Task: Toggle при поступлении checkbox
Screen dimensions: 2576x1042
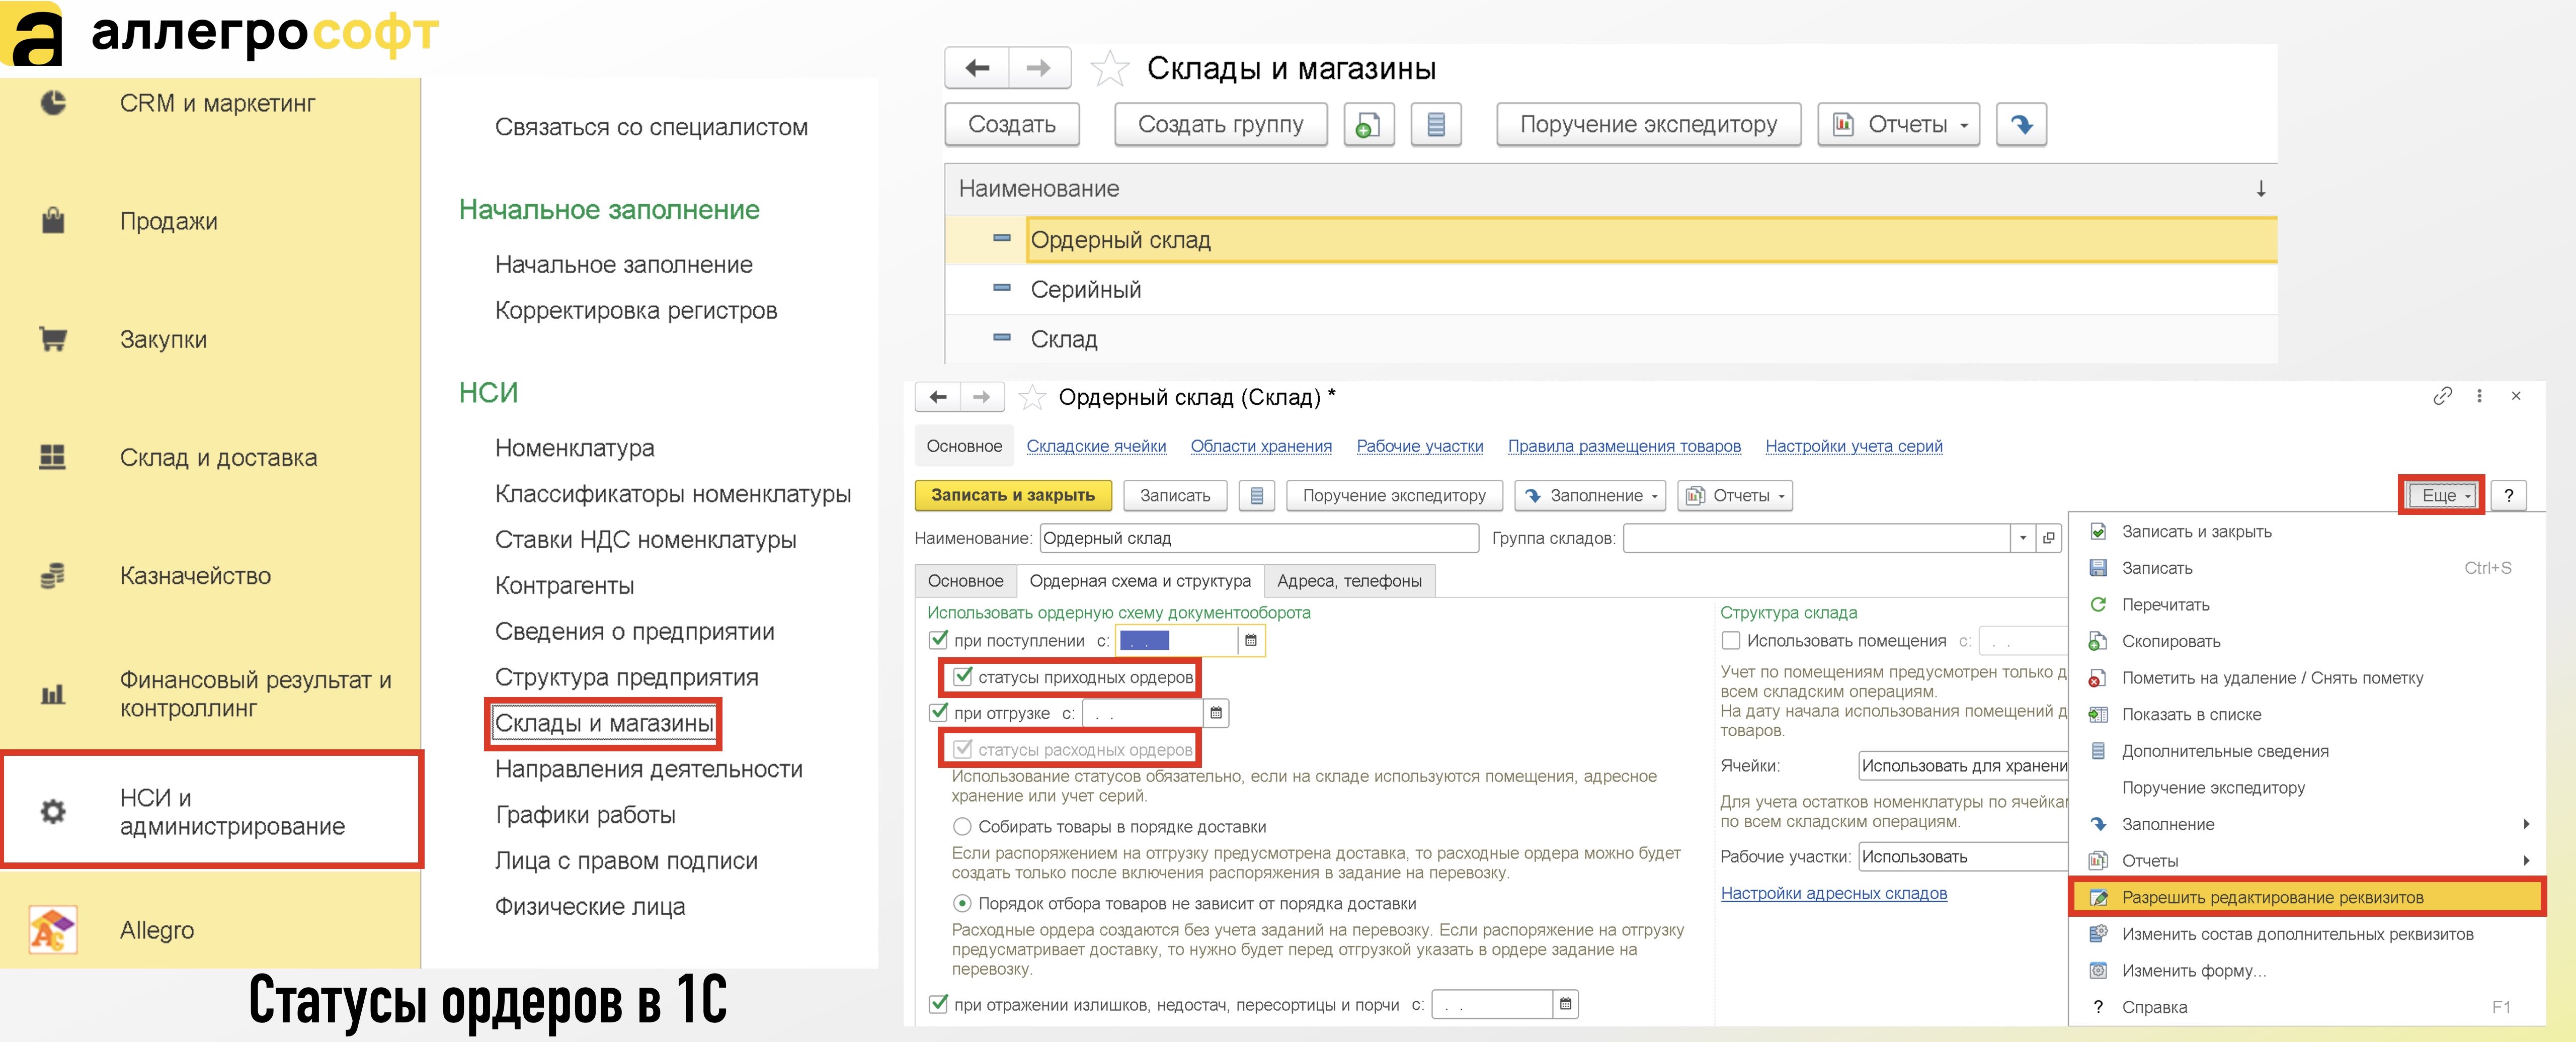Action: click(x=938, y=639)
